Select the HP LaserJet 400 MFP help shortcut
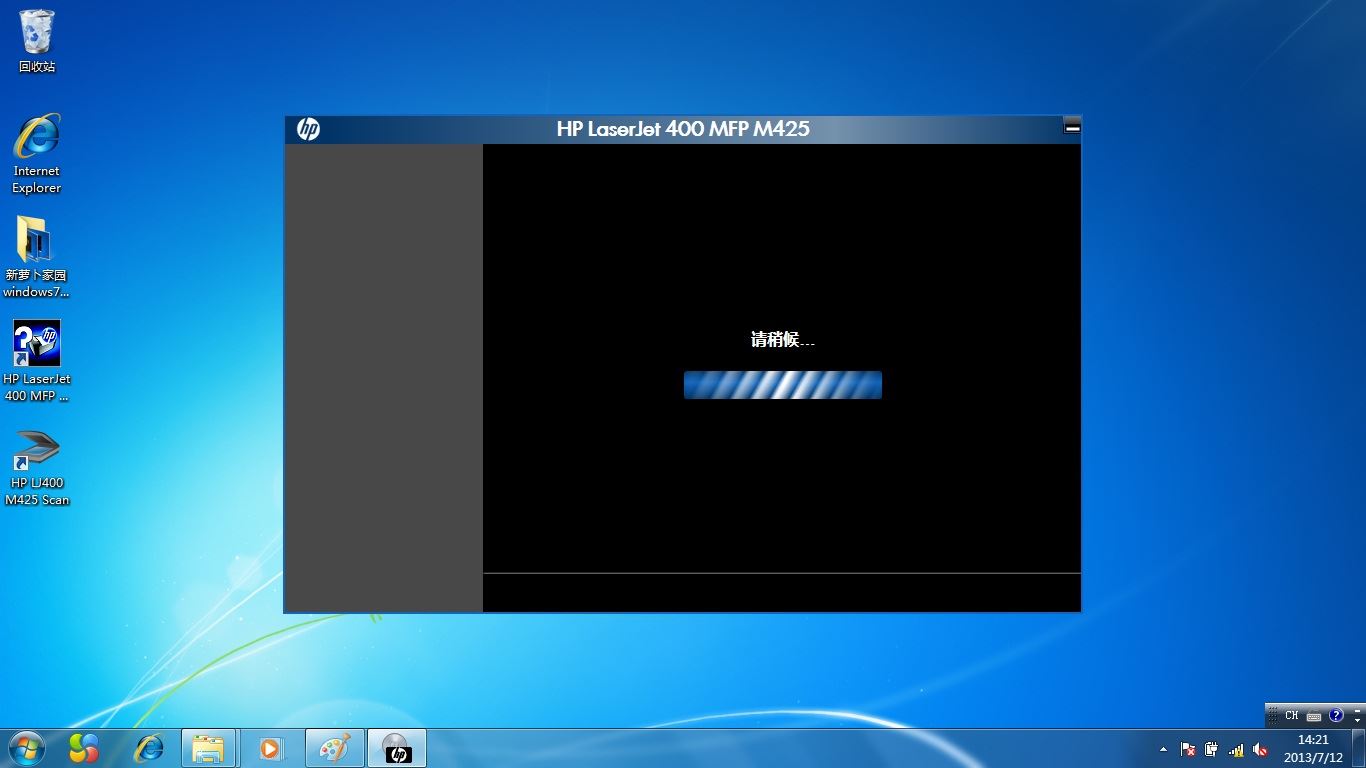The width and height of the screenshot is (1366, 768). coord(37,361)
